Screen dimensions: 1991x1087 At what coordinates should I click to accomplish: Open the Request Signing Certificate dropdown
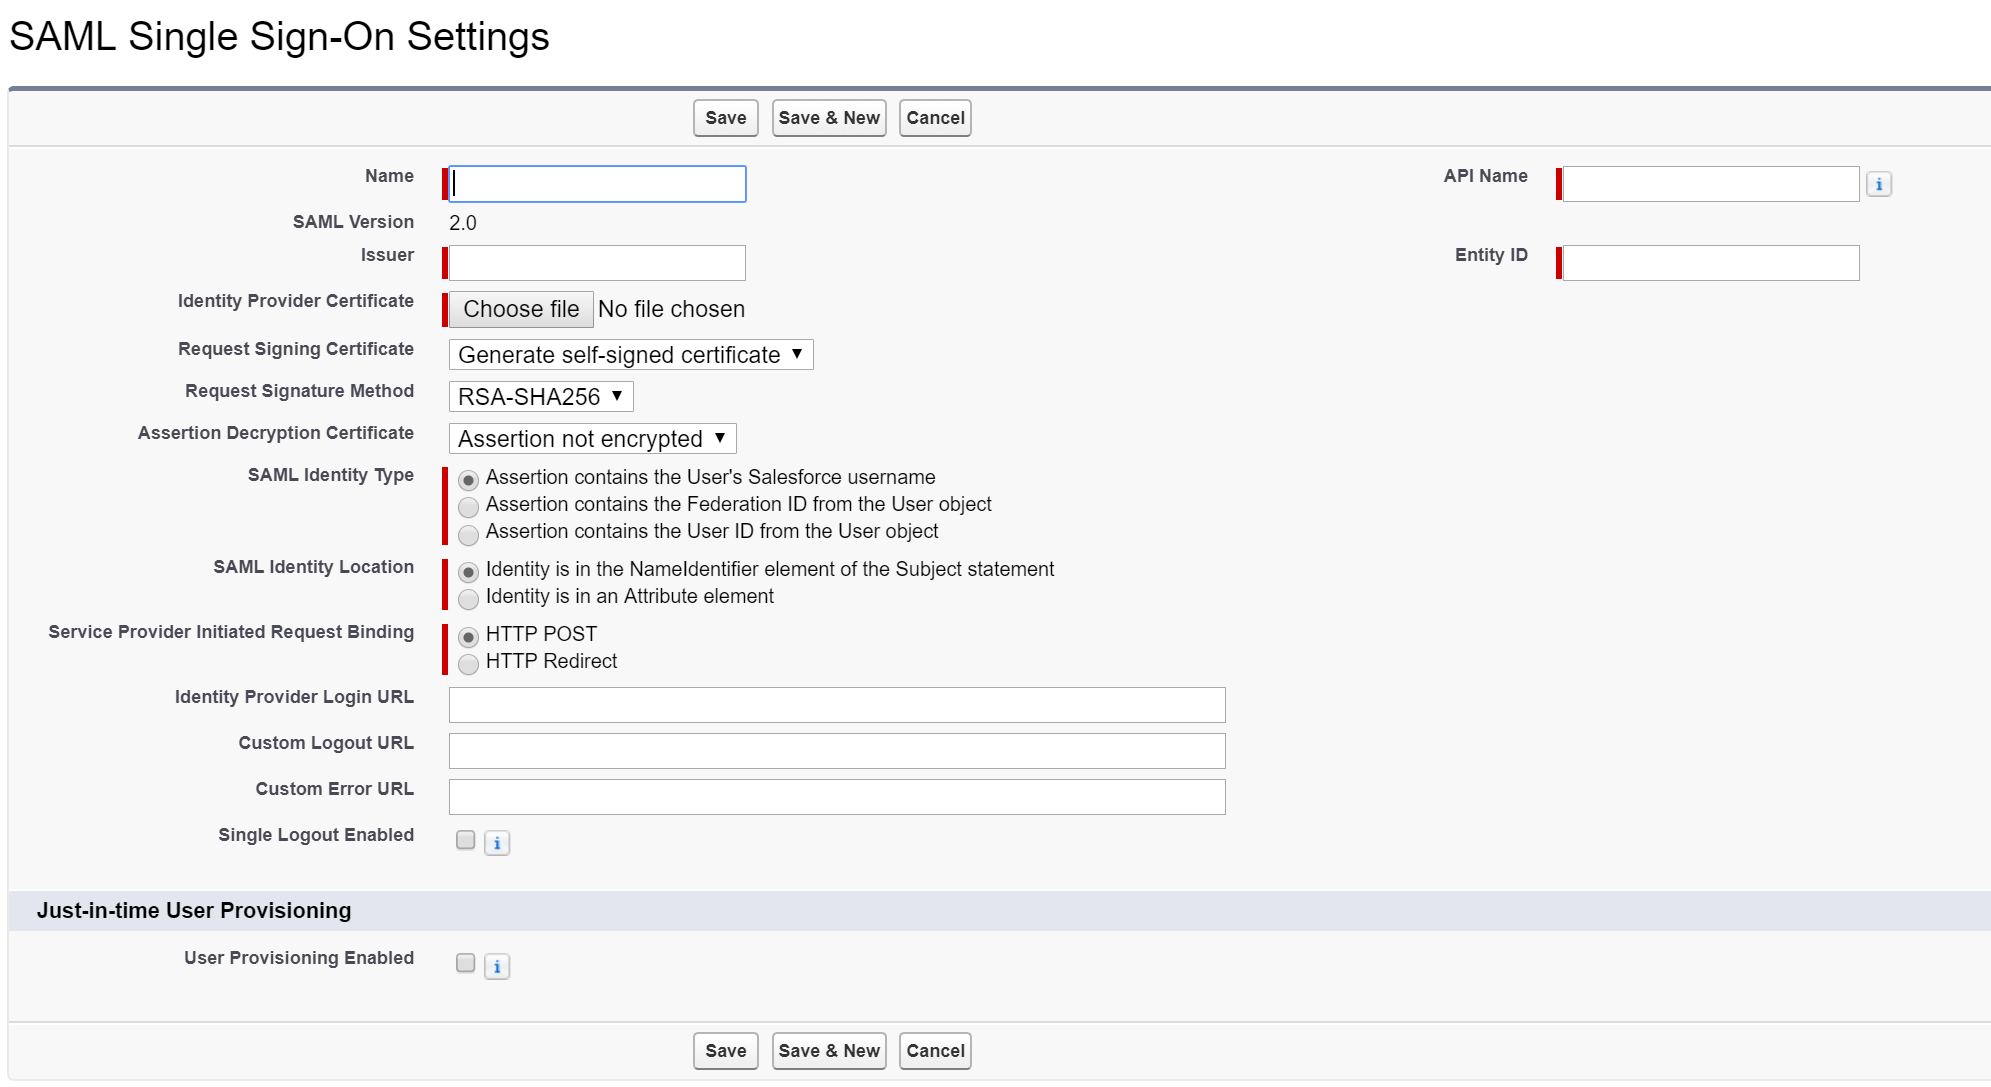pos(630,355)
